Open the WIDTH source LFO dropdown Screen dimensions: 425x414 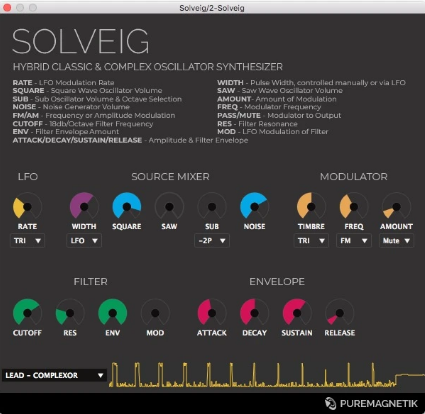pos(84,241)
